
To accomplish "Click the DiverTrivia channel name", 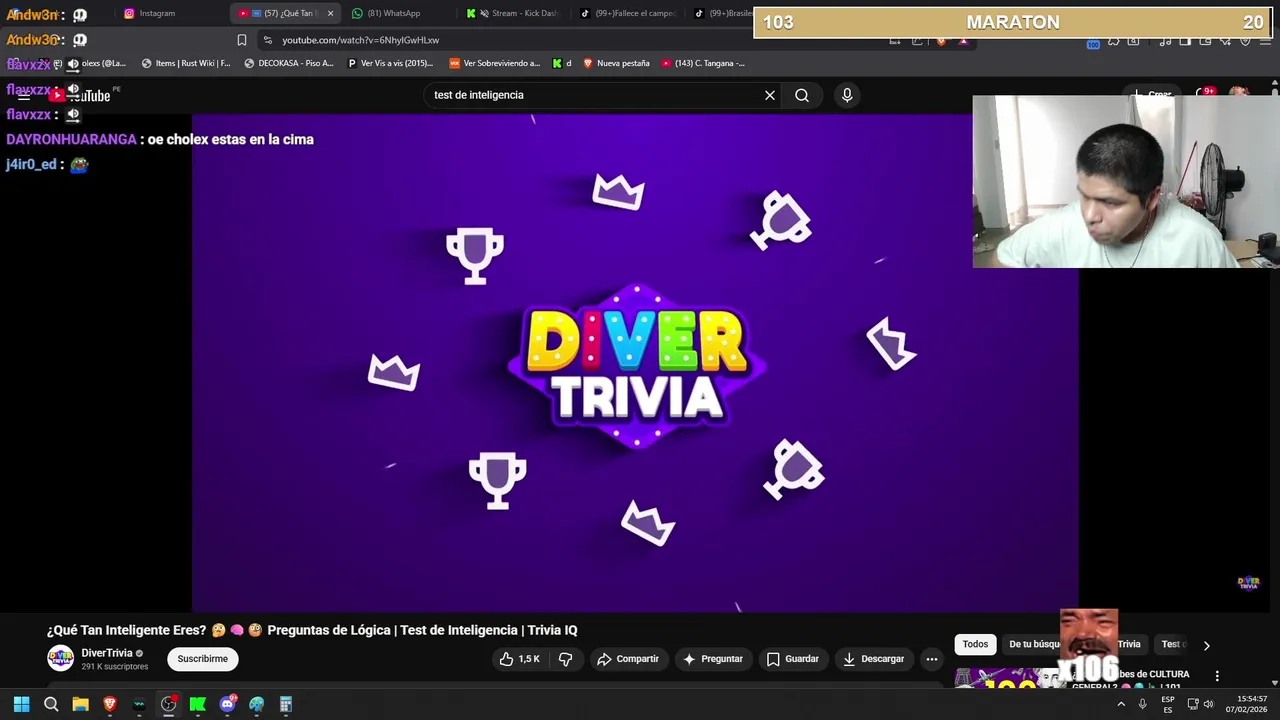I will [x=107, y=653].
